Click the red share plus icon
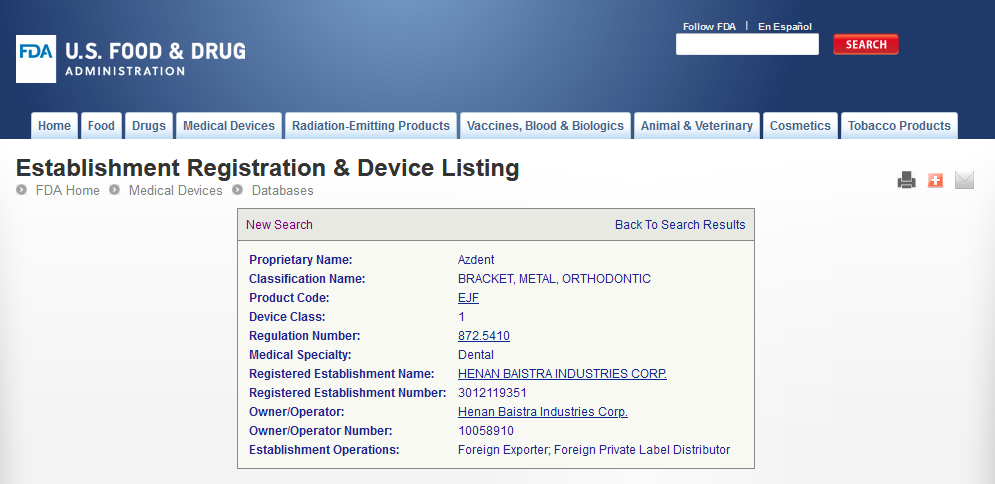995x484 pixels. (x=935, y=181)
